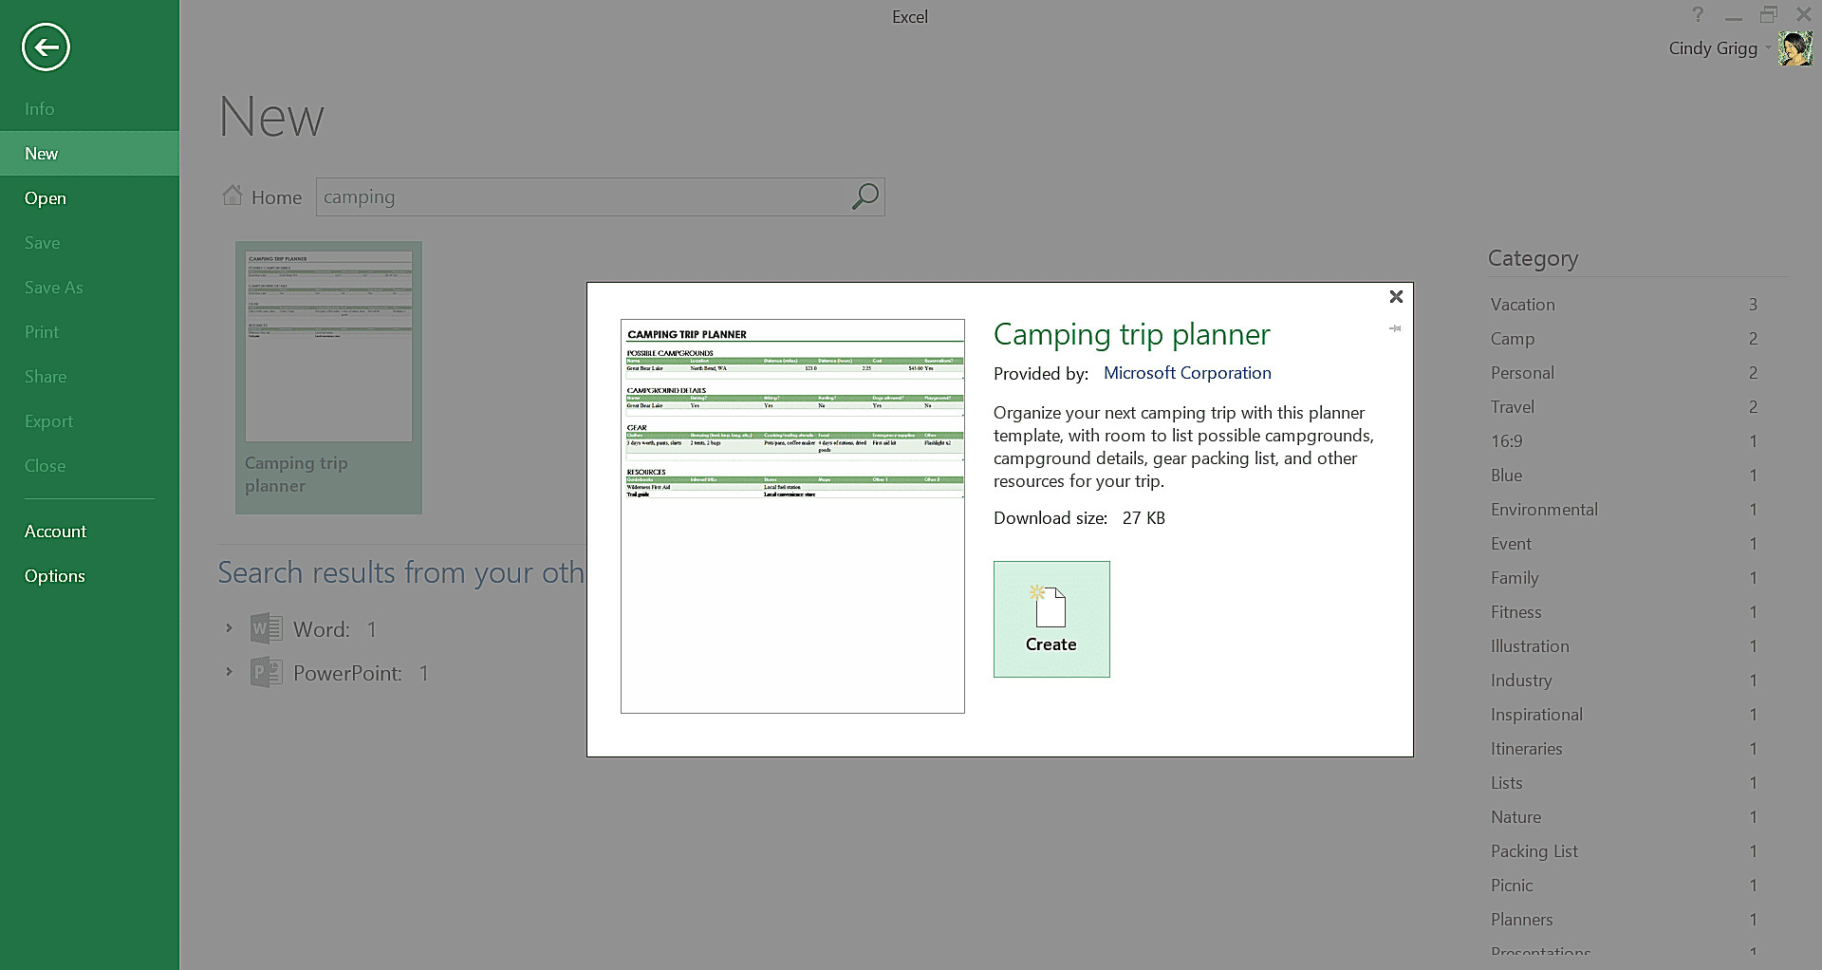This screenshot has width=1822, height=970.
Task: Click Cindy Grigg's profile picture
Action: [x=1795, y=48]
